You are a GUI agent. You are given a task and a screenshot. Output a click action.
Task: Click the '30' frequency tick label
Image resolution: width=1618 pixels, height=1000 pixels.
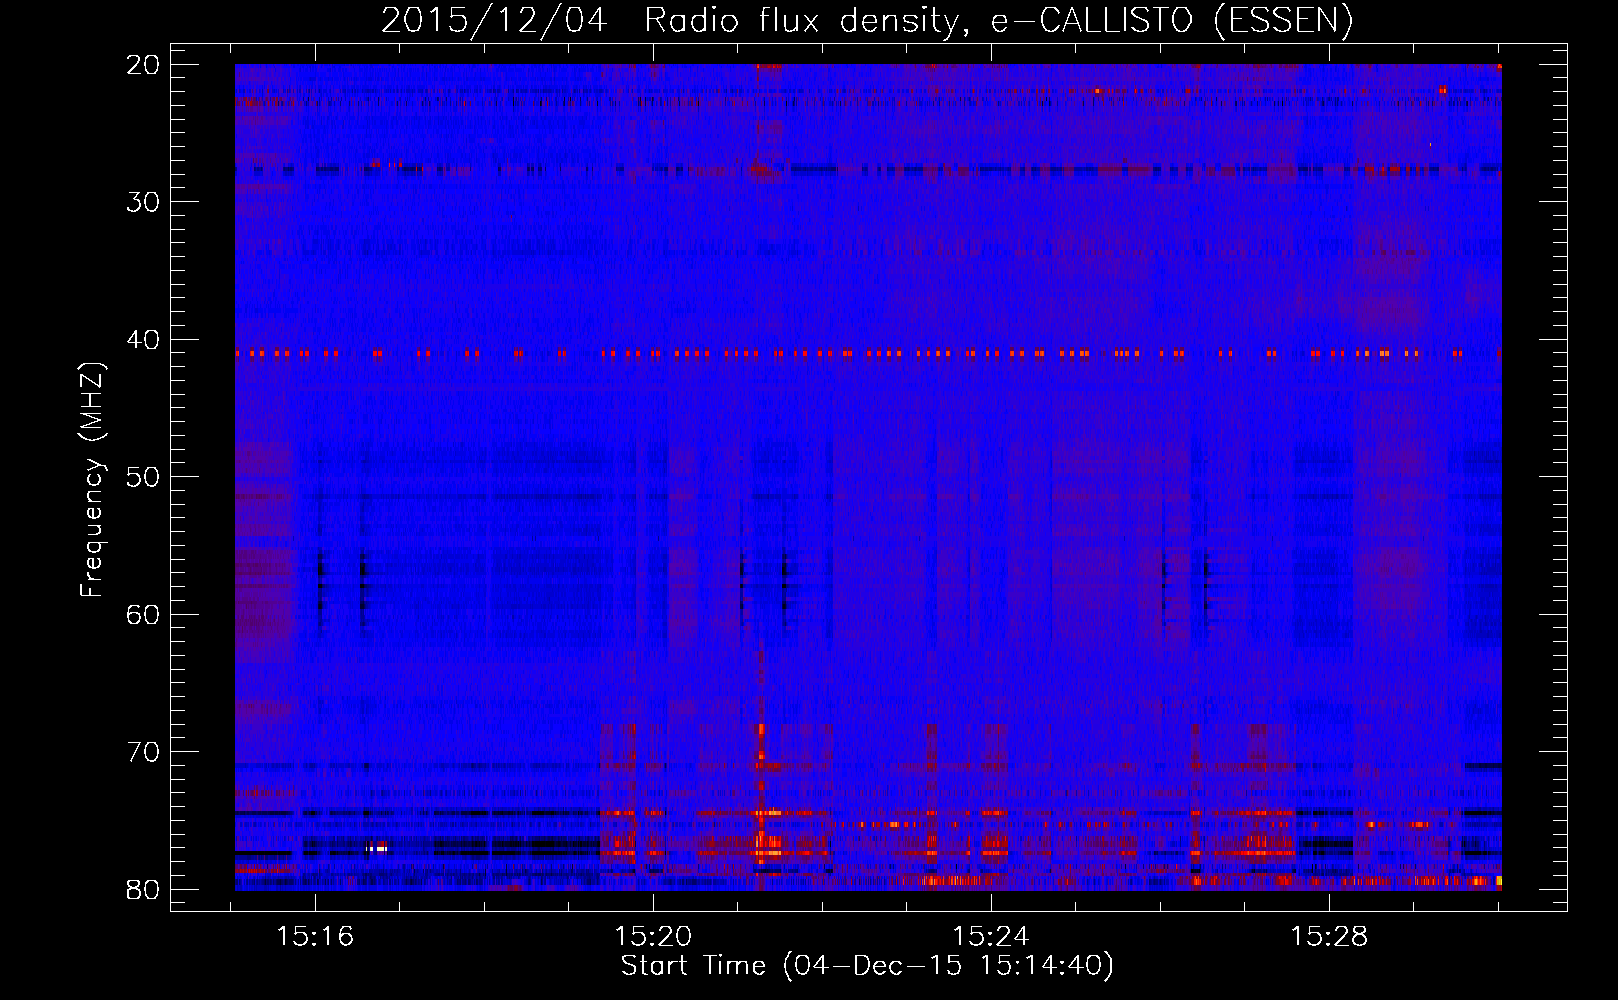[143, 202]
